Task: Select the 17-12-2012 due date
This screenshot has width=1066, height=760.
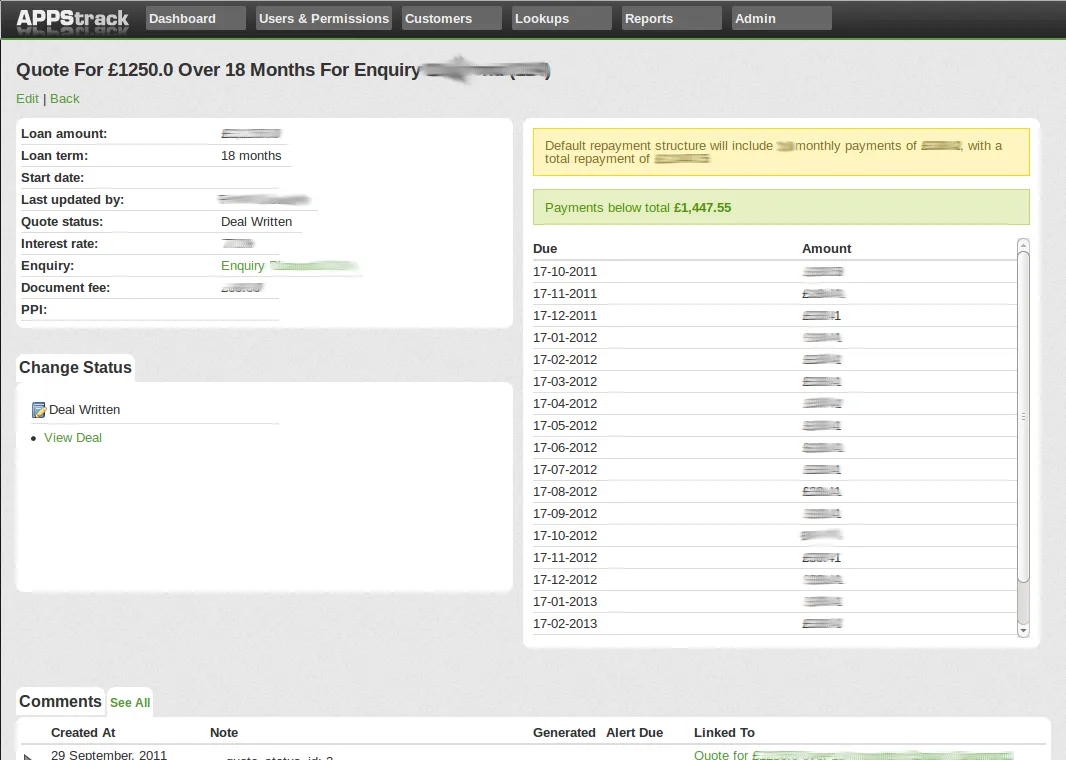Action: pyautogui.click(x=565, y=579)
